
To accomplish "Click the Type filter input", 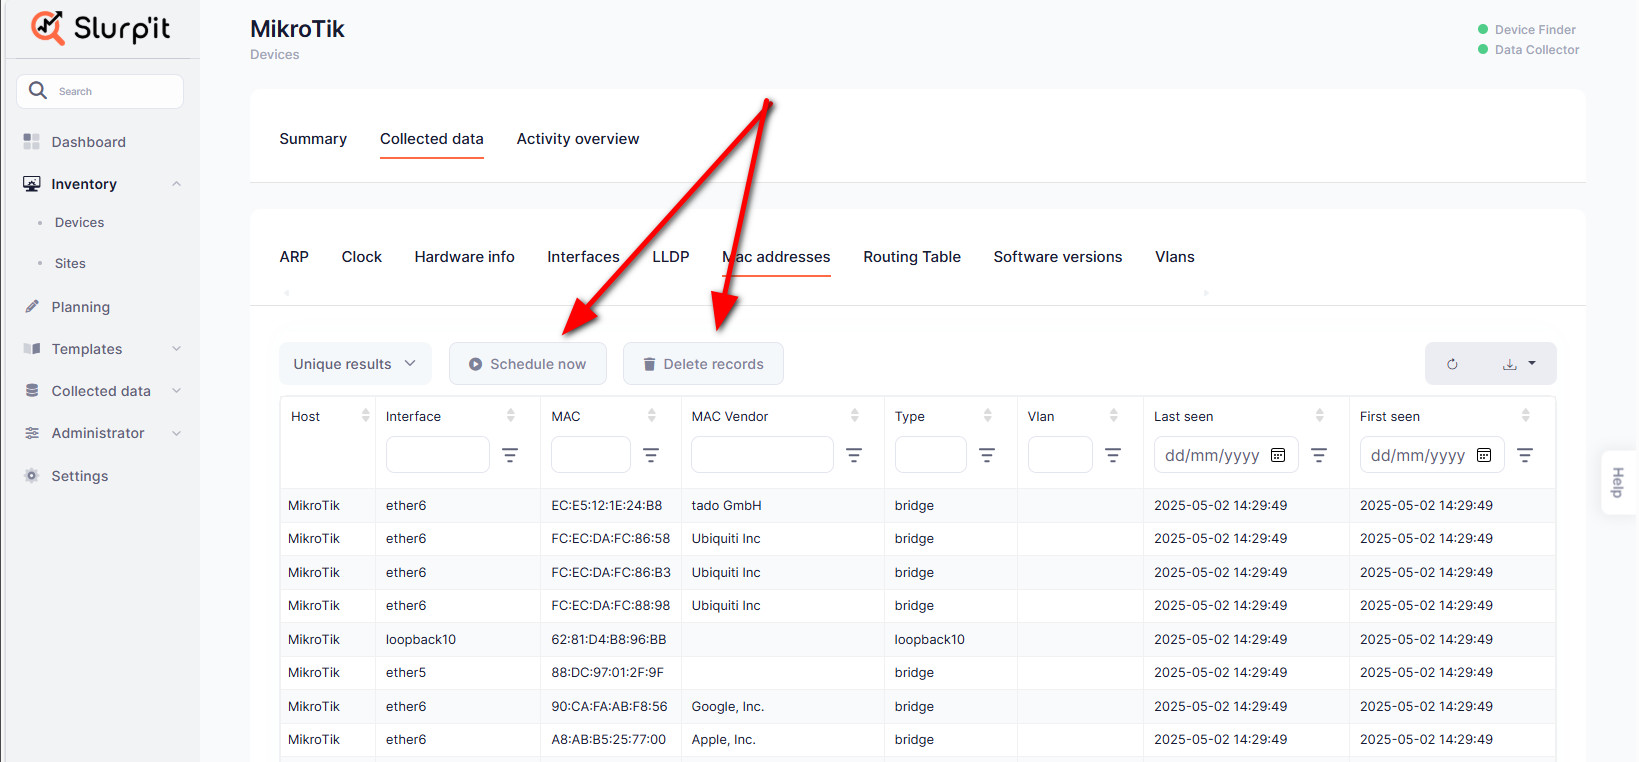I will 931,455.
